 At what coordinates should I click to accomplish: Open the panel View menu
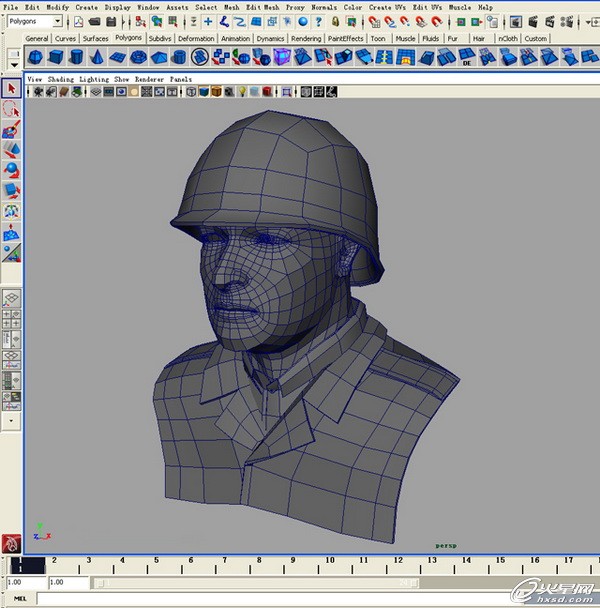(x=35, y=79)
